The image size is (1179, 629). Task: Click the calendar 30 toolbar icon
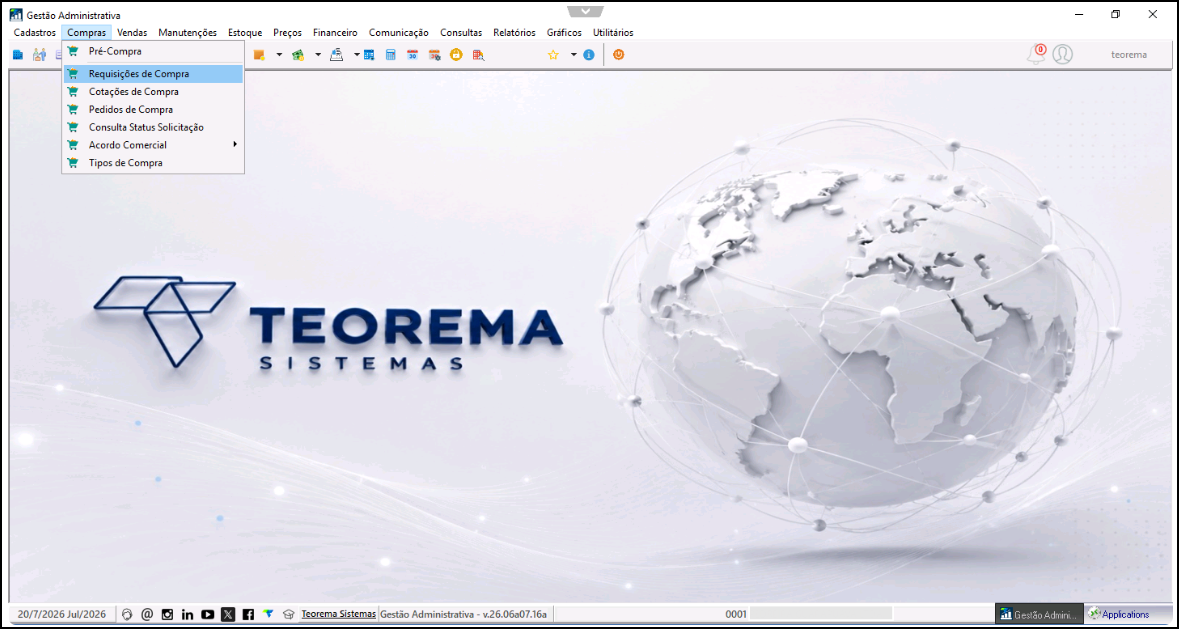[412, 55]
